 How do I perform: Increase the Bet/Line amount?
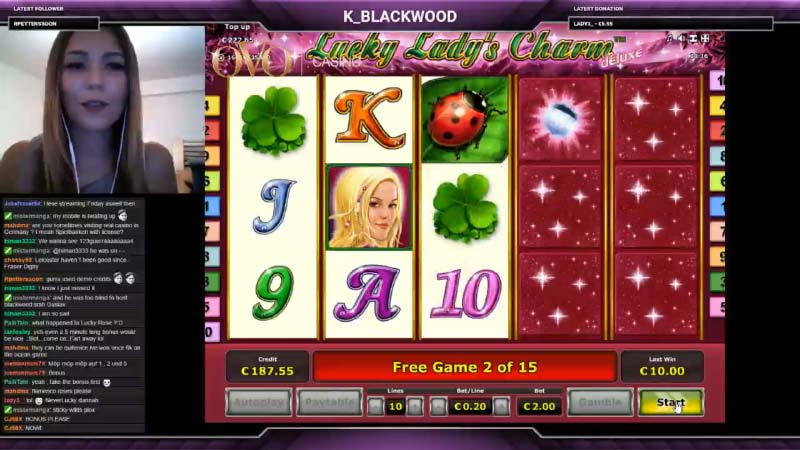(x=502, y=407)
